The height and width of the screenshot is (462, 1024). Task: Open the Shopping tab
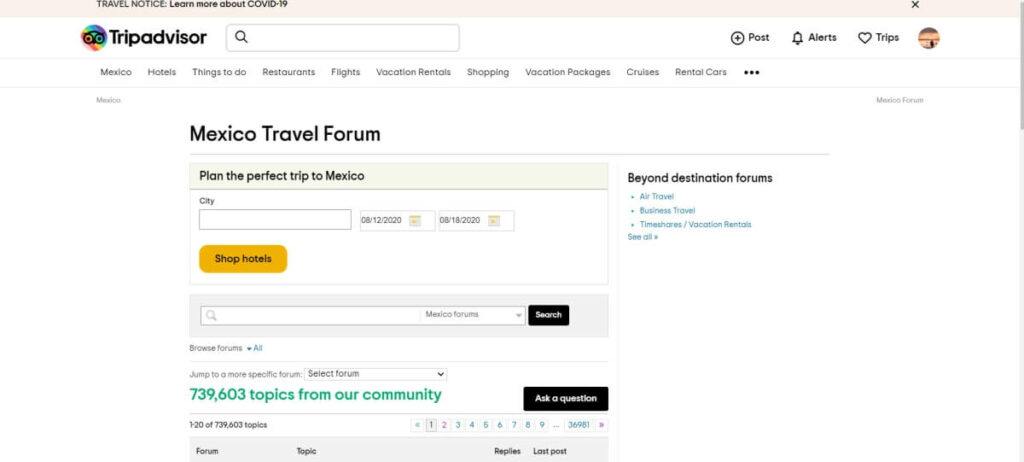pyautogui.click(x=488, y=73)
